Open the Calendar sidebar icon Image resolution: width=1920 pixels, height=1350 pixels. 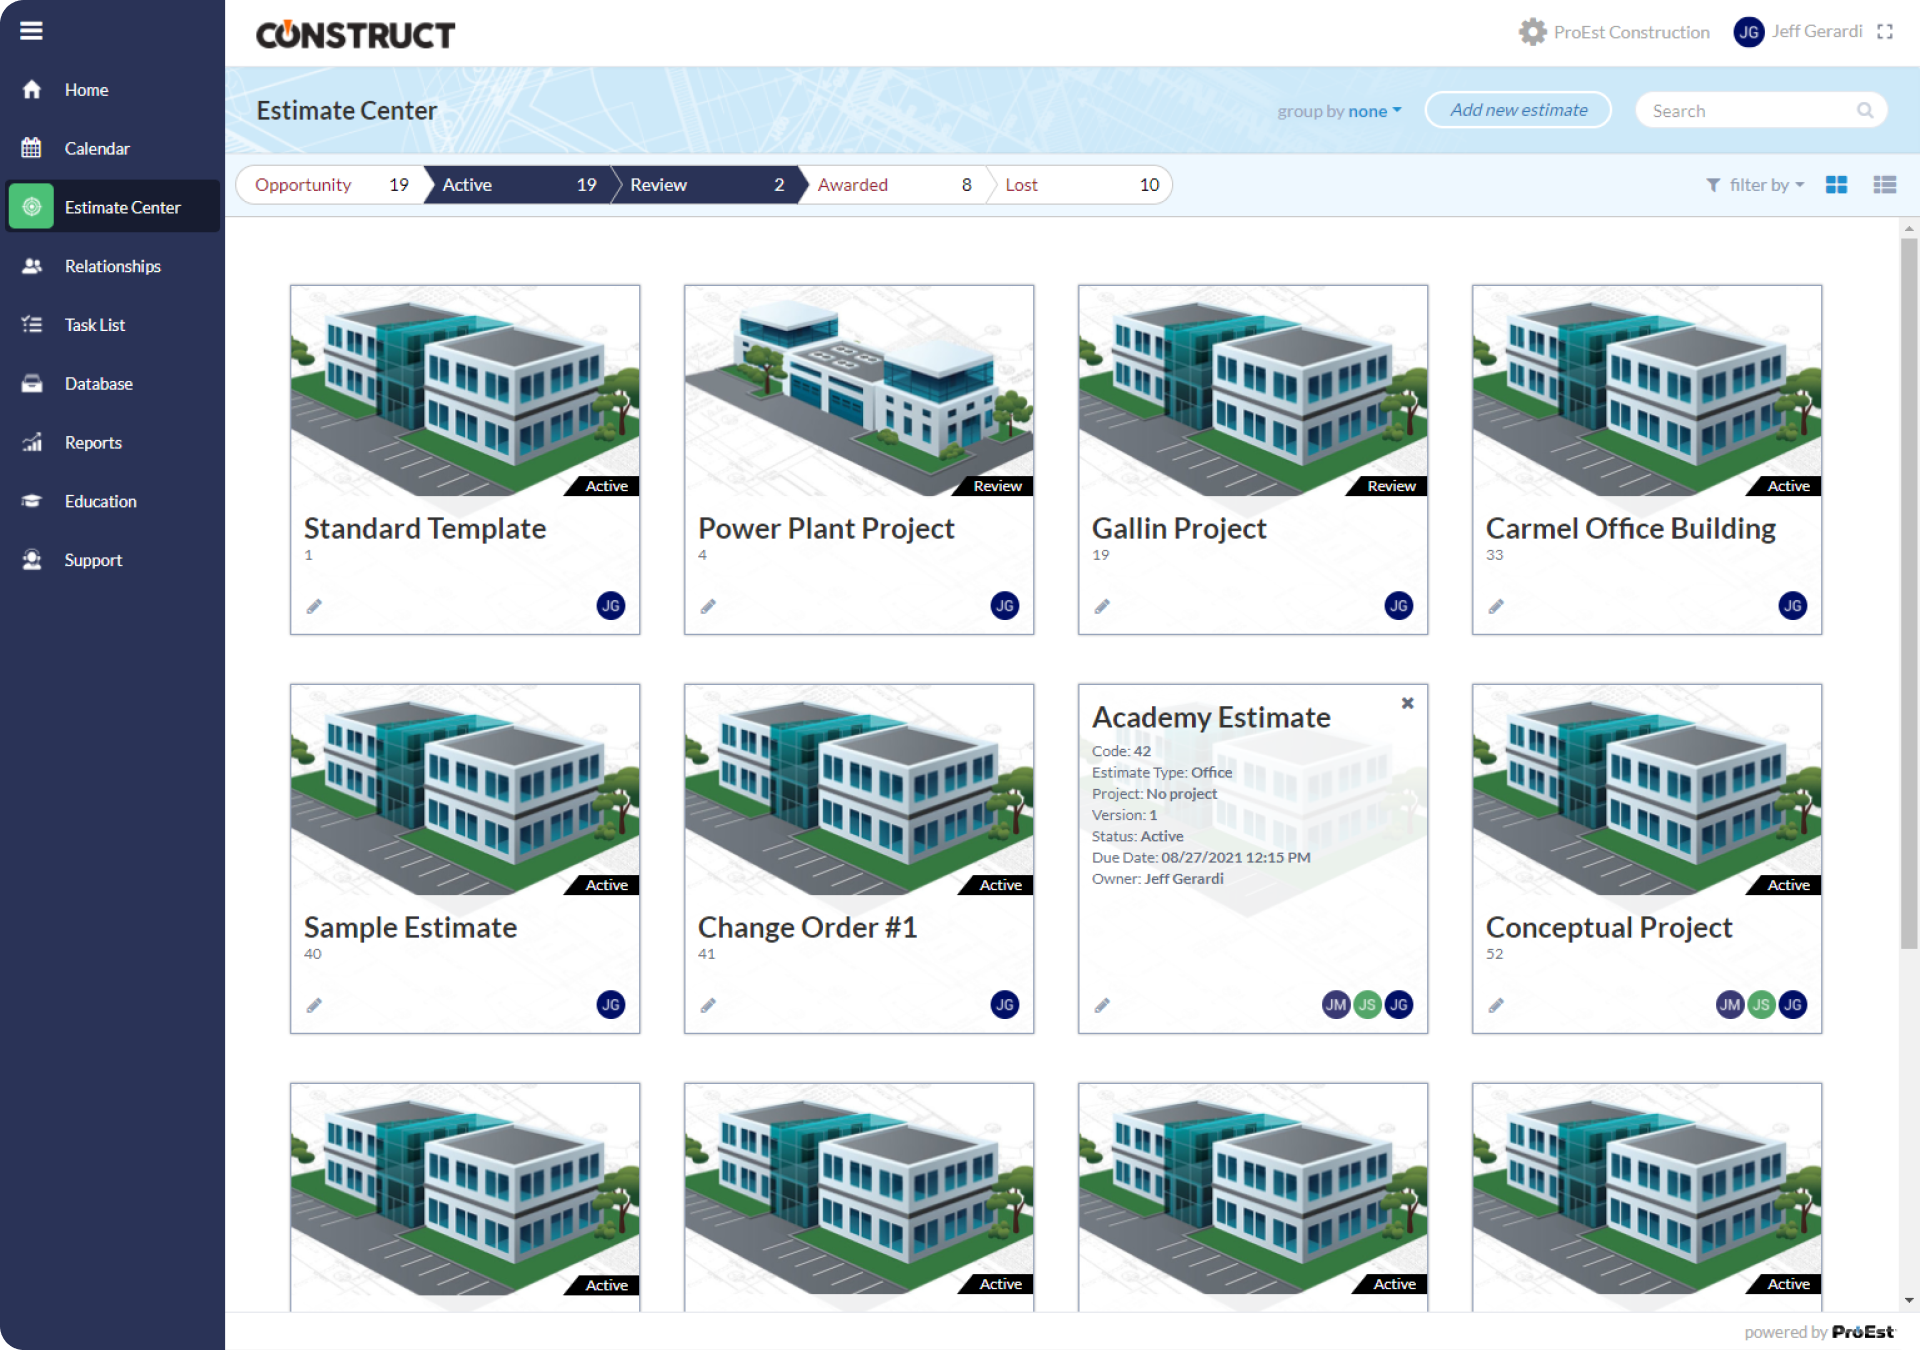click(32, 148)
